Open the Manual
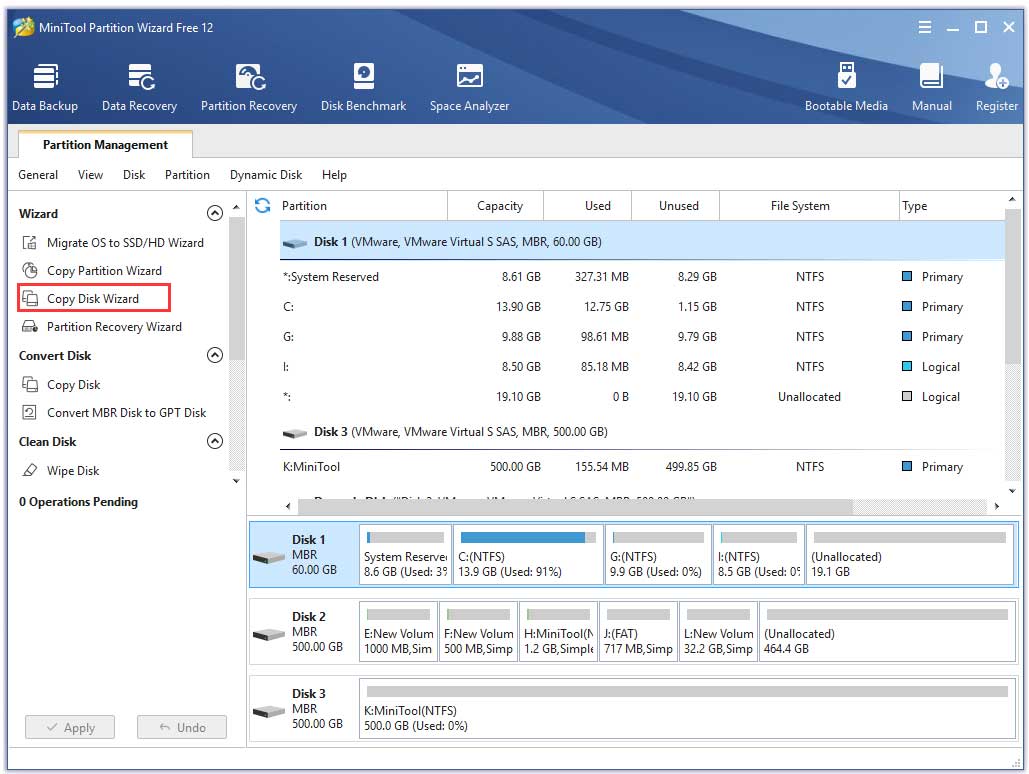1029x774 pixels. 931,87
